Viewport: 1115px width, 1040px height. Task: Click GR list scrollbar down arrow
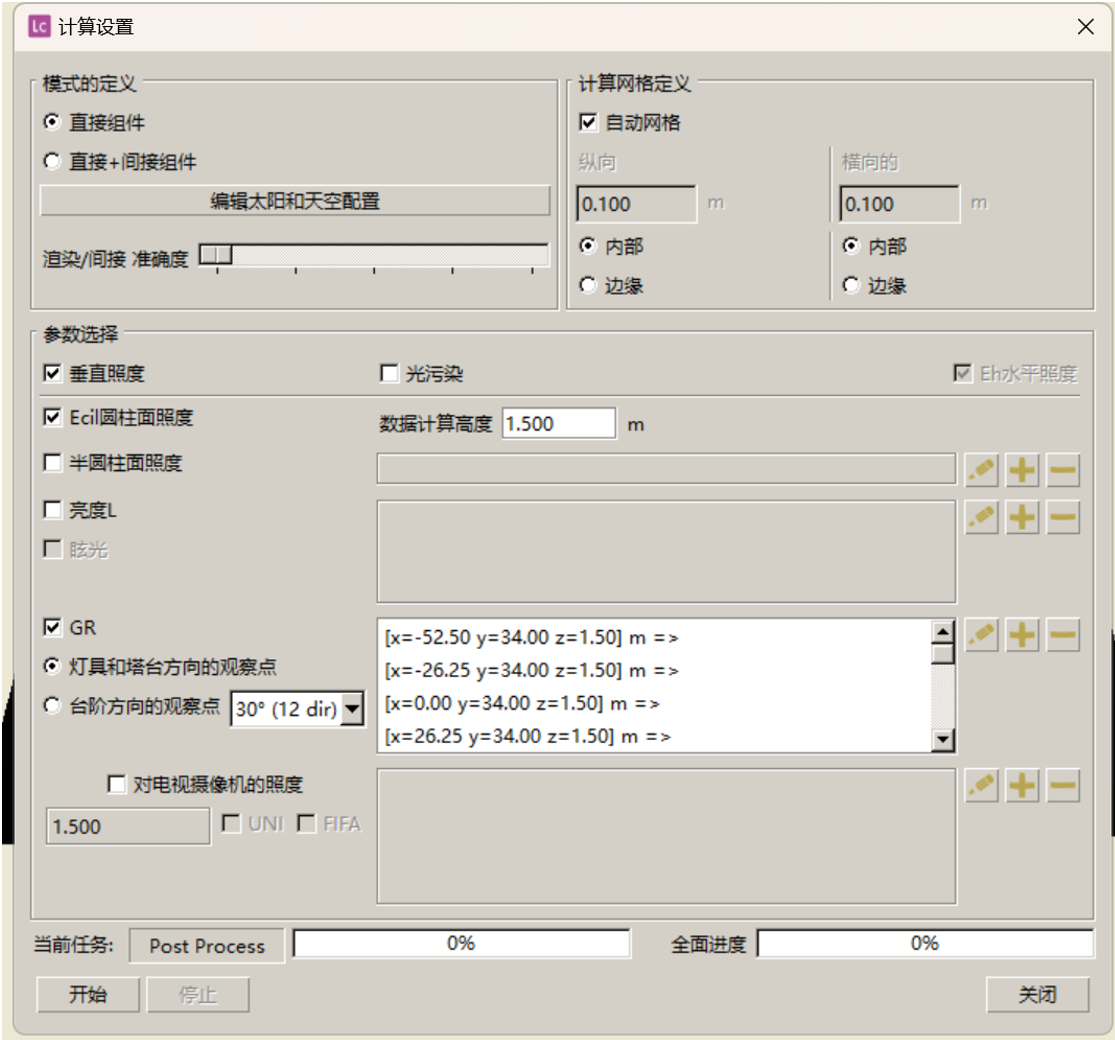point(943,739)
